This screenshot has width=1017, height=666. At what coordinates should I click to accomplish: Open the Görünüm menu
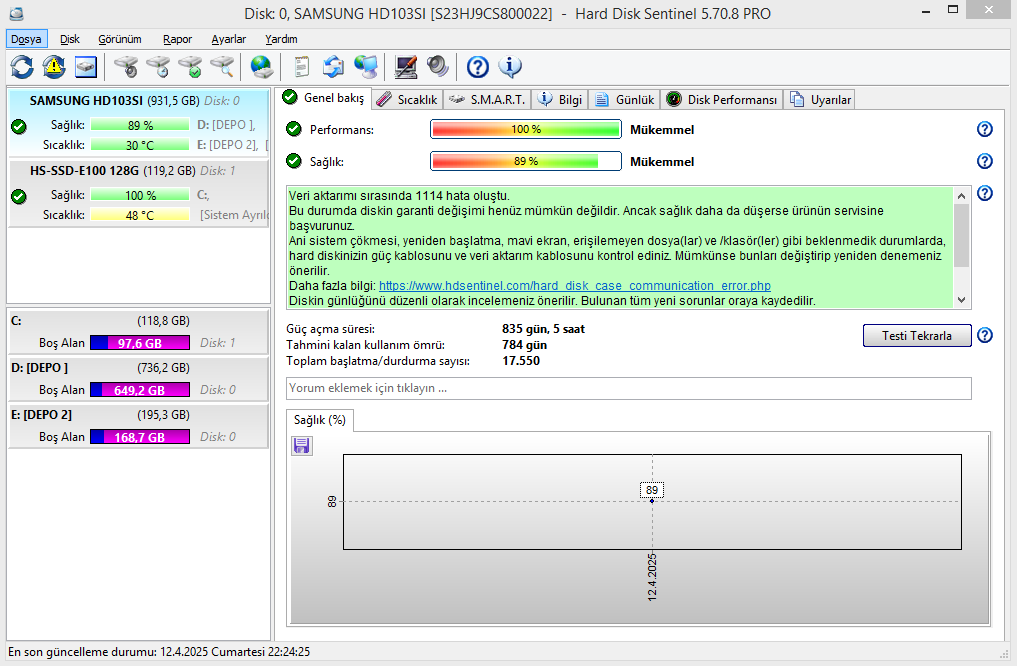[120, 39]
